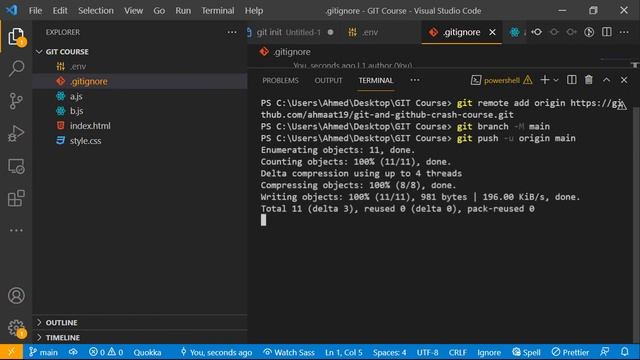This screenshot has height=360, width=640.
Task: Open the Help menu
Action: (x=254, y=11)
